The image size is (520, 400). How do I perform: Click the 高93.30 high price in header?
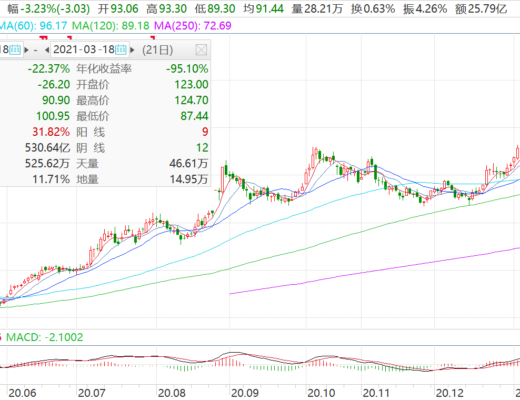click(166, 9)
